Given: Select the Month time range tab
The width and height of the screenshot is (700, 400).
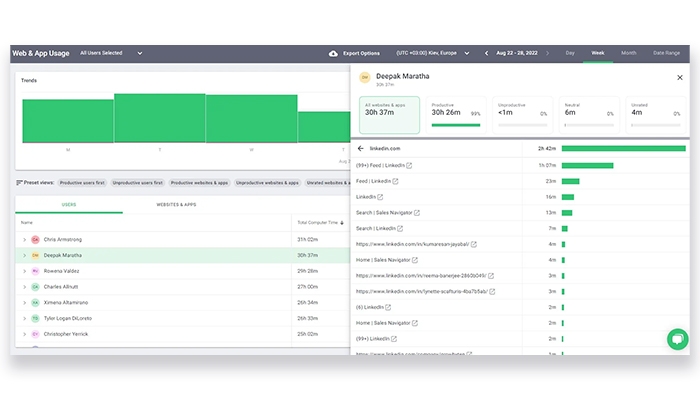Looking at the screenshot, I should [x=628, y=53].
